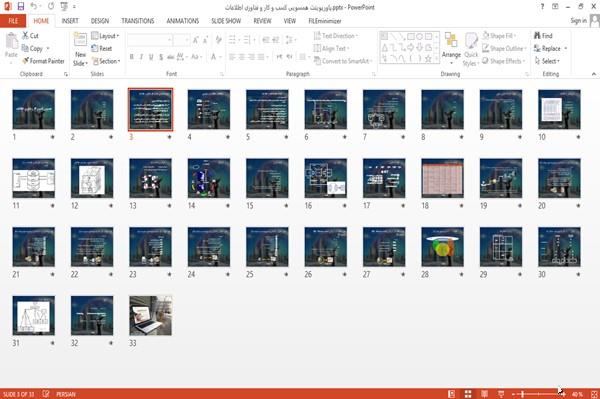Select slide 18 table thumbnail
The image size is (600, 399).
tap(442, 178)
